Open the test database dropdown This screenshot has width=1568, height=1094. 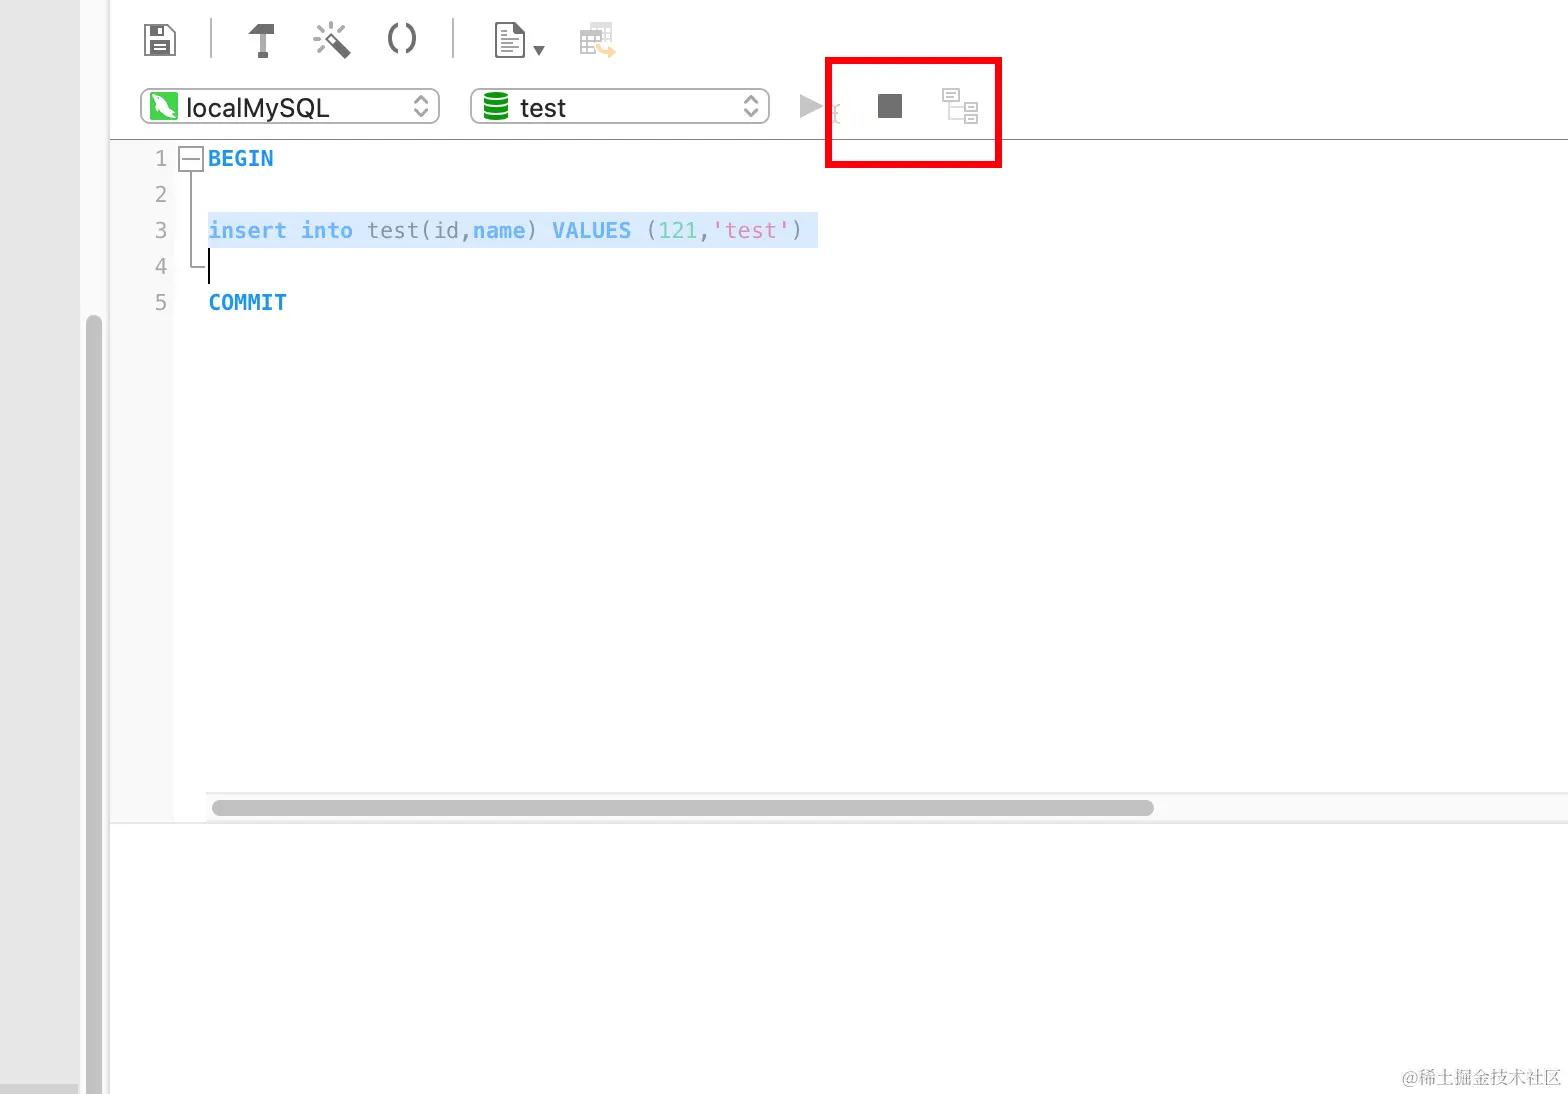click(620, 106)
